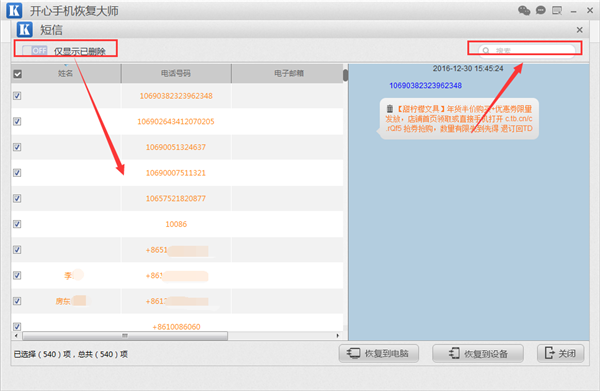Click the 恢复到设备 button
Image resolution: width=600 pixels, height=391 pixels.
tap(478, 353)
